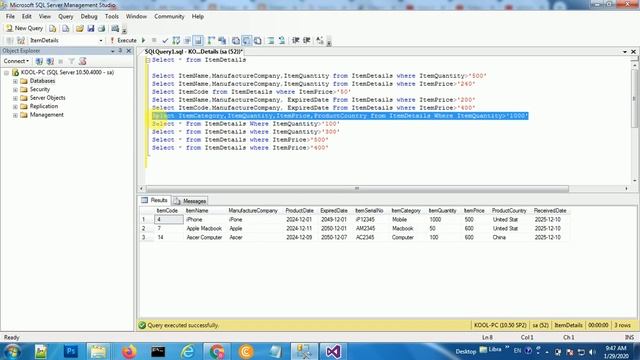Open Chrome from the taskbar
The image size is (640, 360).
pyautogui.click(x=217, y=351)
